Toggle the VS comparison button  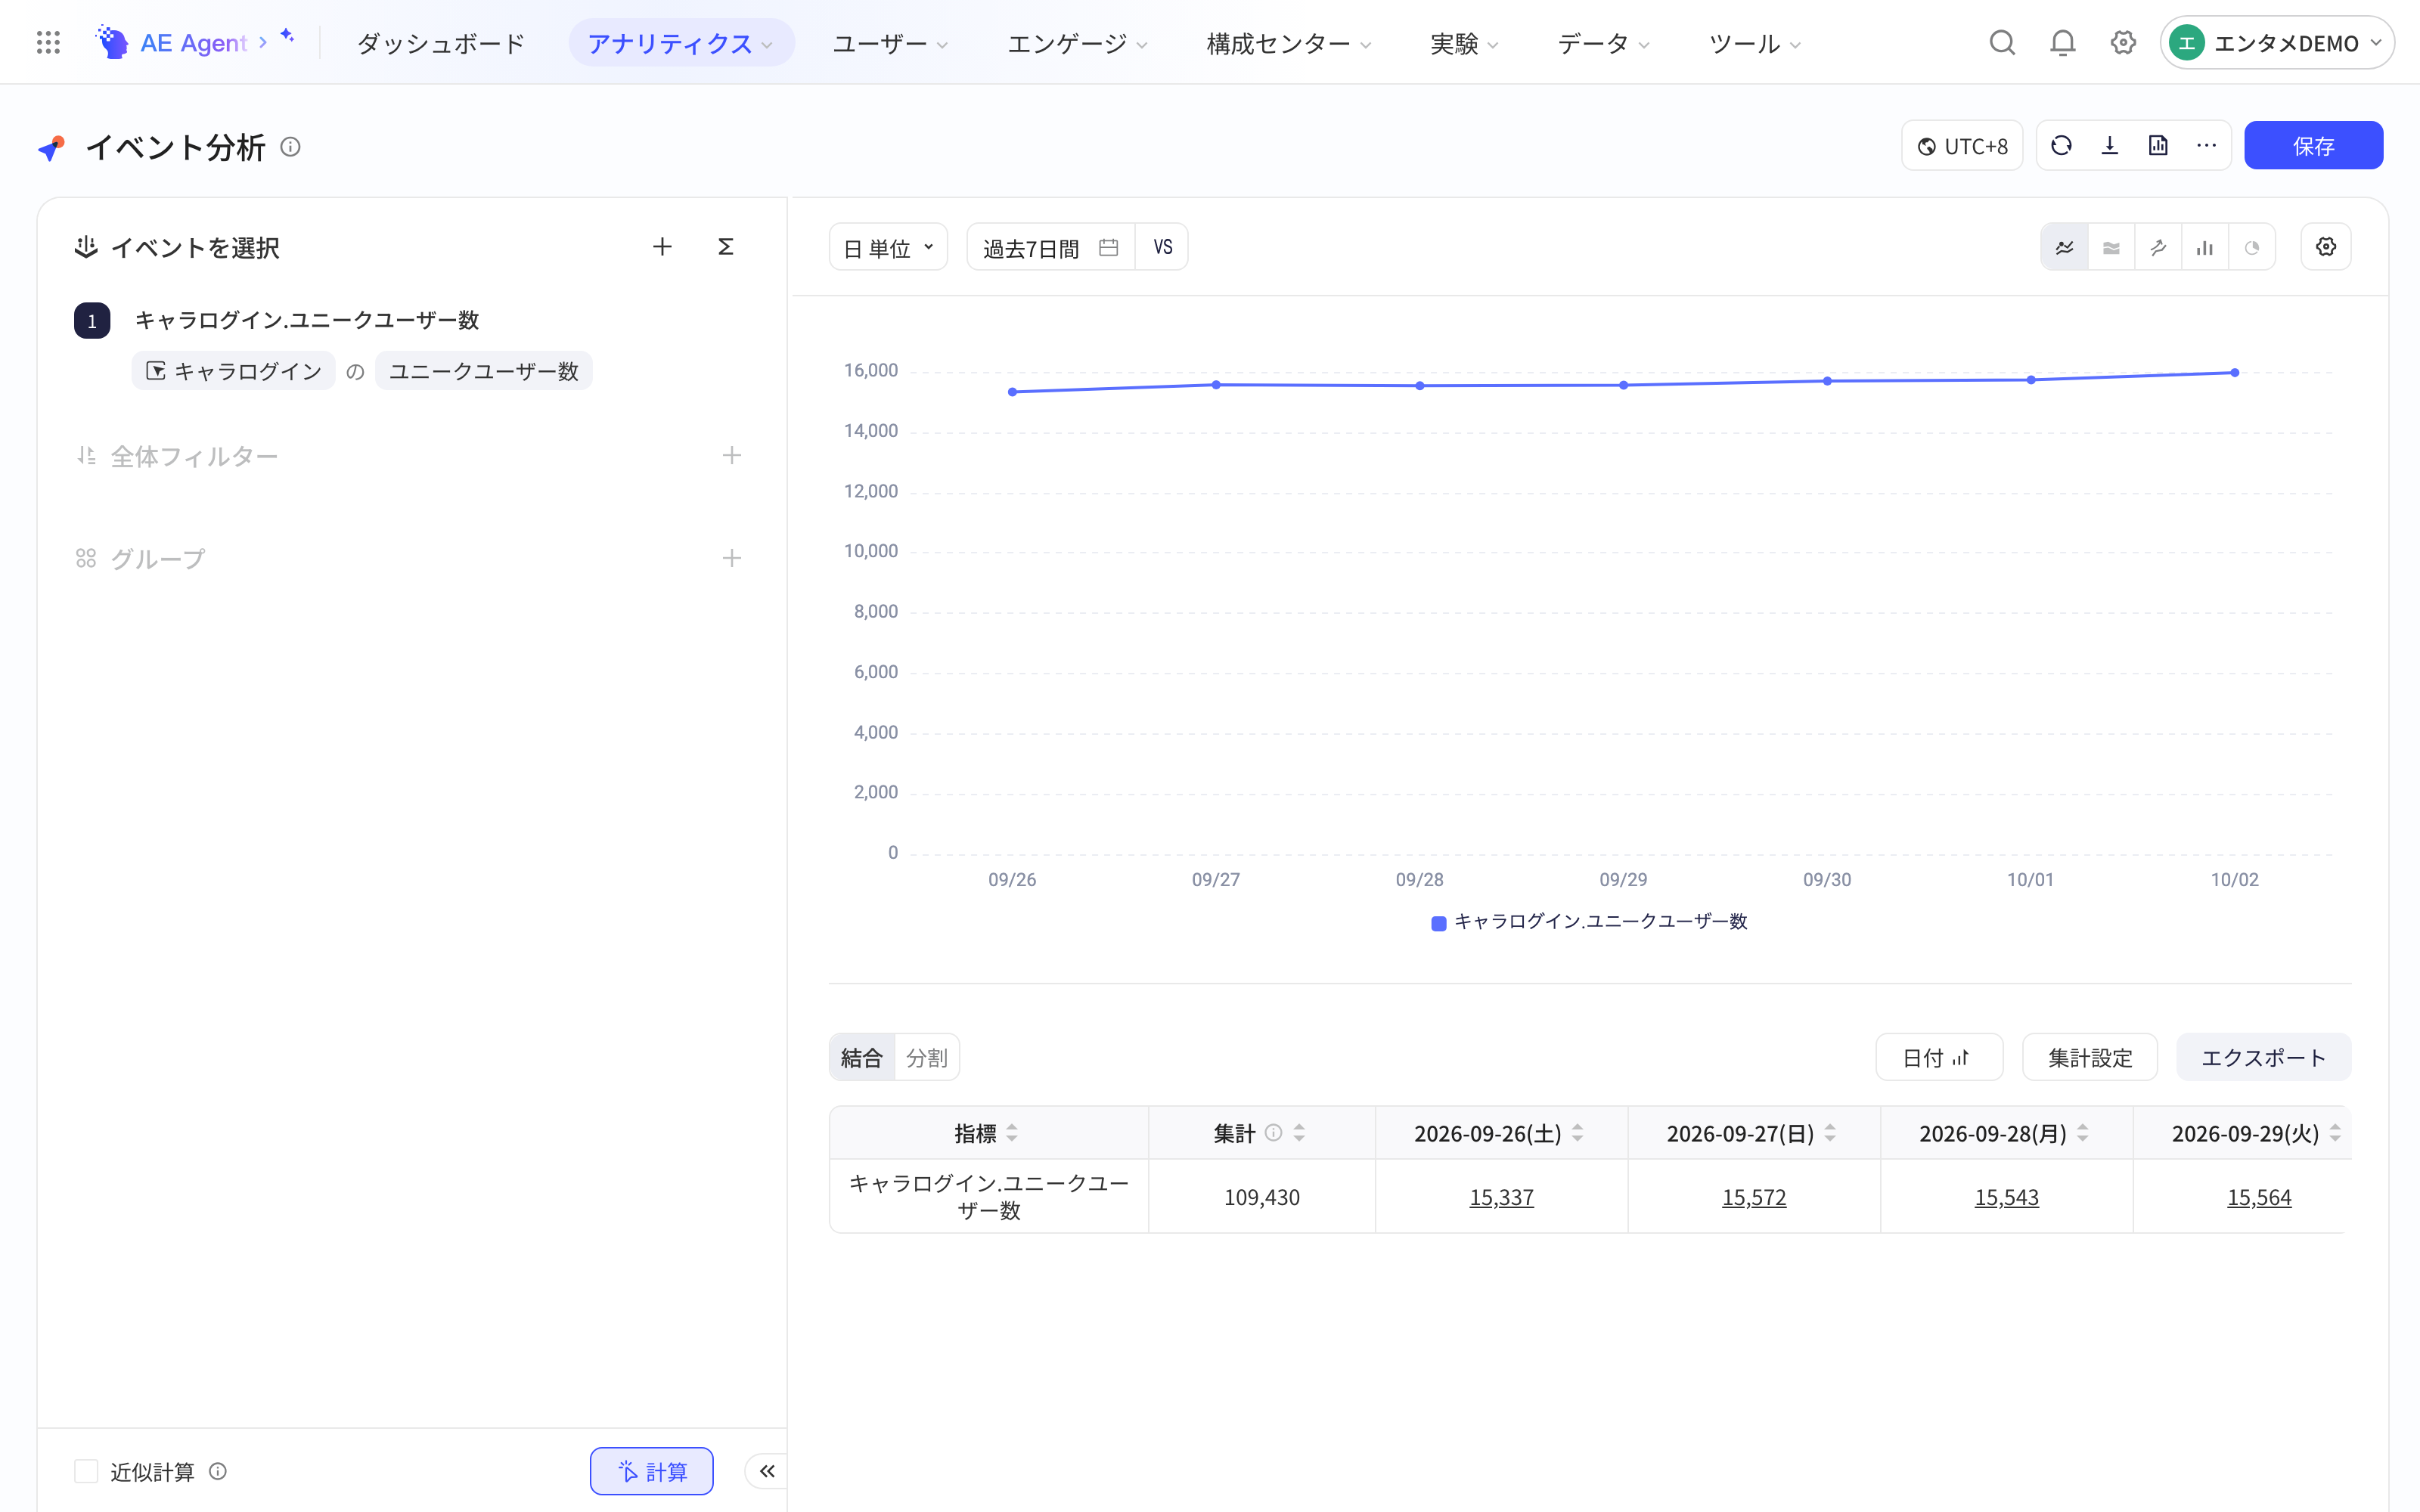[x=1162, y=247]
